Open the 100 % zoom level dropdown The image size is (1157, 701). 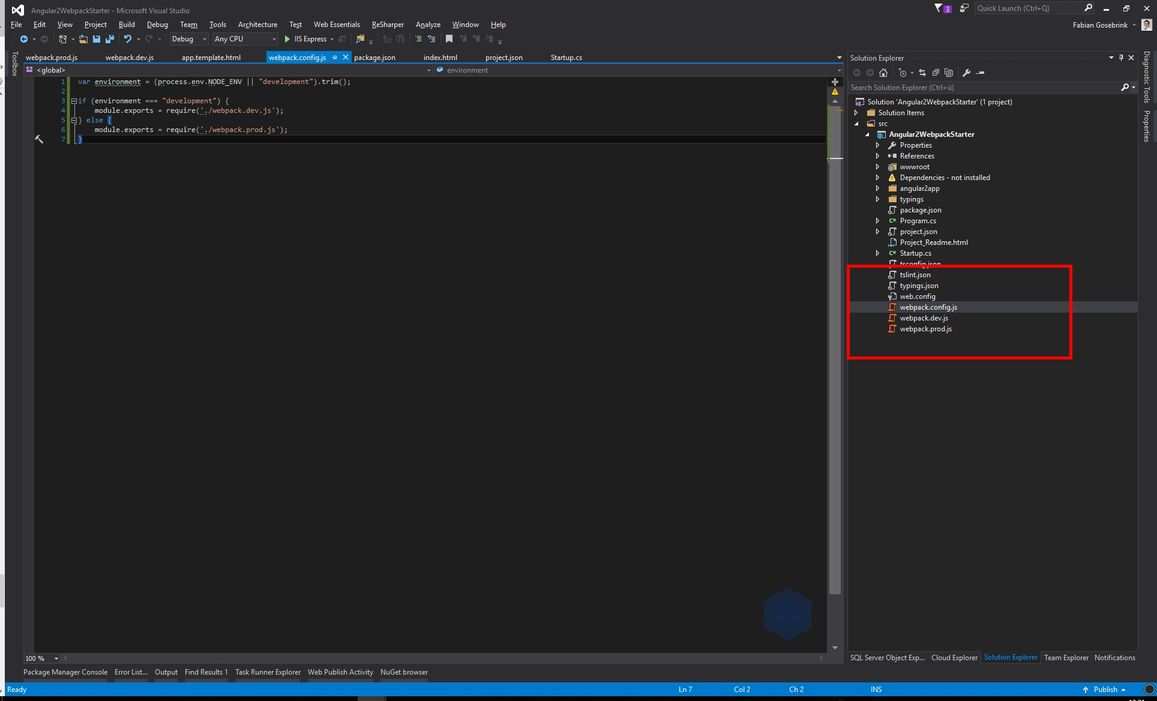point(56,658)
